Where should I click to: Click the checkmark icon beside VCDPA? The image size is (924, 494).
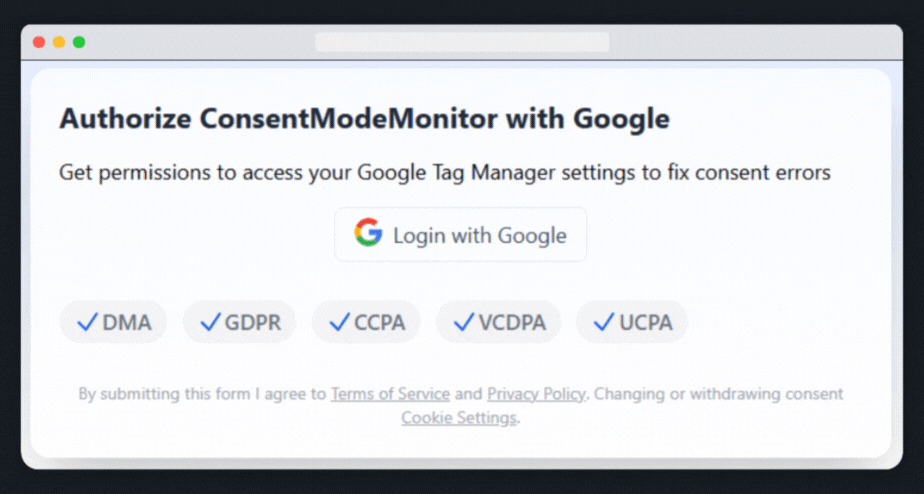(464, 322)
